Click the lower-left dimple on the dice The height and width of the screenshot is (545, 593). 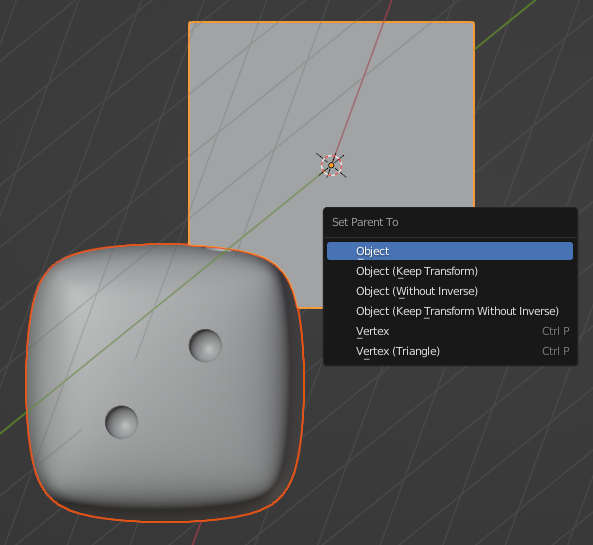(x=121, y=422)
